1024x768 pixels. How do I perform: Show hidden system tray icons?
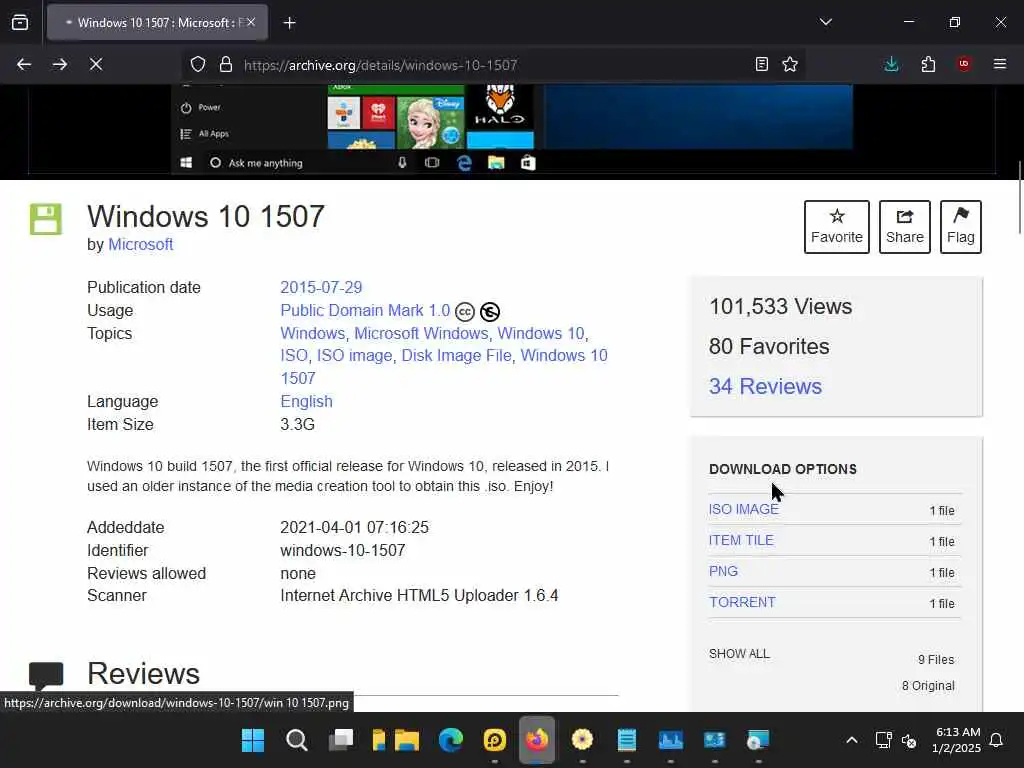pyautogui.click(x=852, y=740)
